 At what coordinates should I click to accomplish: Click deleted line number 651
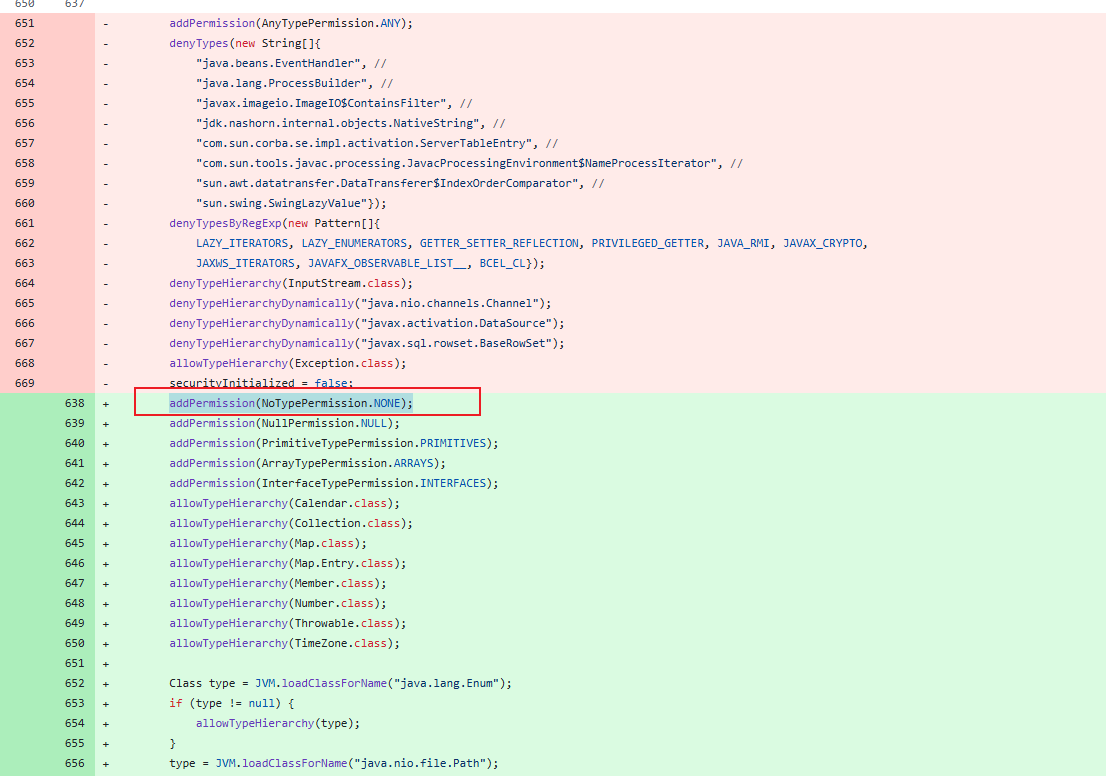coord(25,23)
